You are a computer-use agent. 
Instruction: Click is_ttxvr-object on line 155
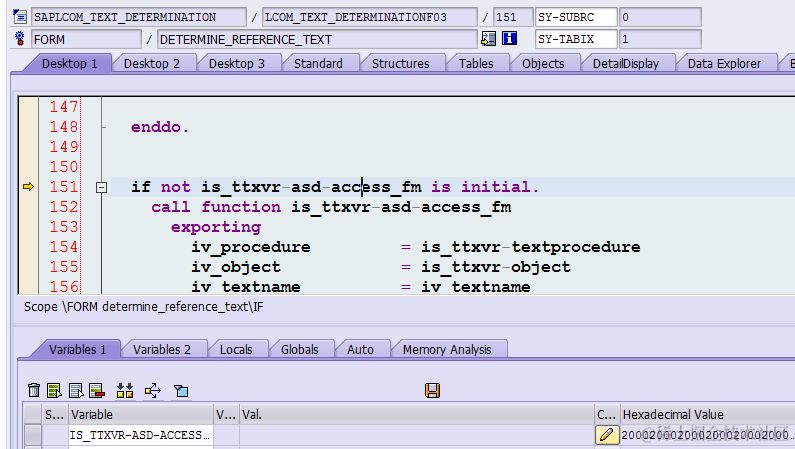pyautogui.click(x=496, y=267)
